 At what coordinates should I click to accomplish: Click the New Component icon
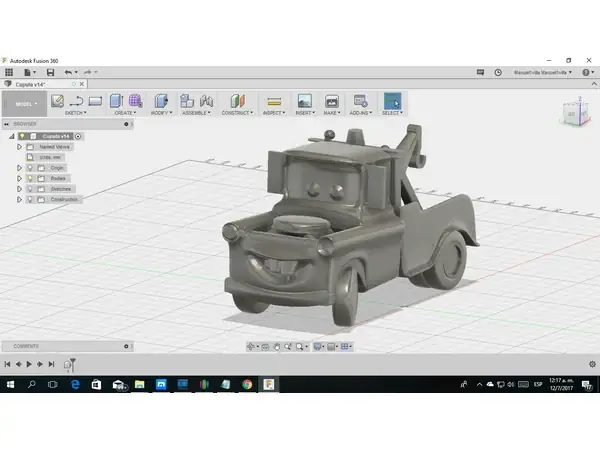click(x=187, y=101)
